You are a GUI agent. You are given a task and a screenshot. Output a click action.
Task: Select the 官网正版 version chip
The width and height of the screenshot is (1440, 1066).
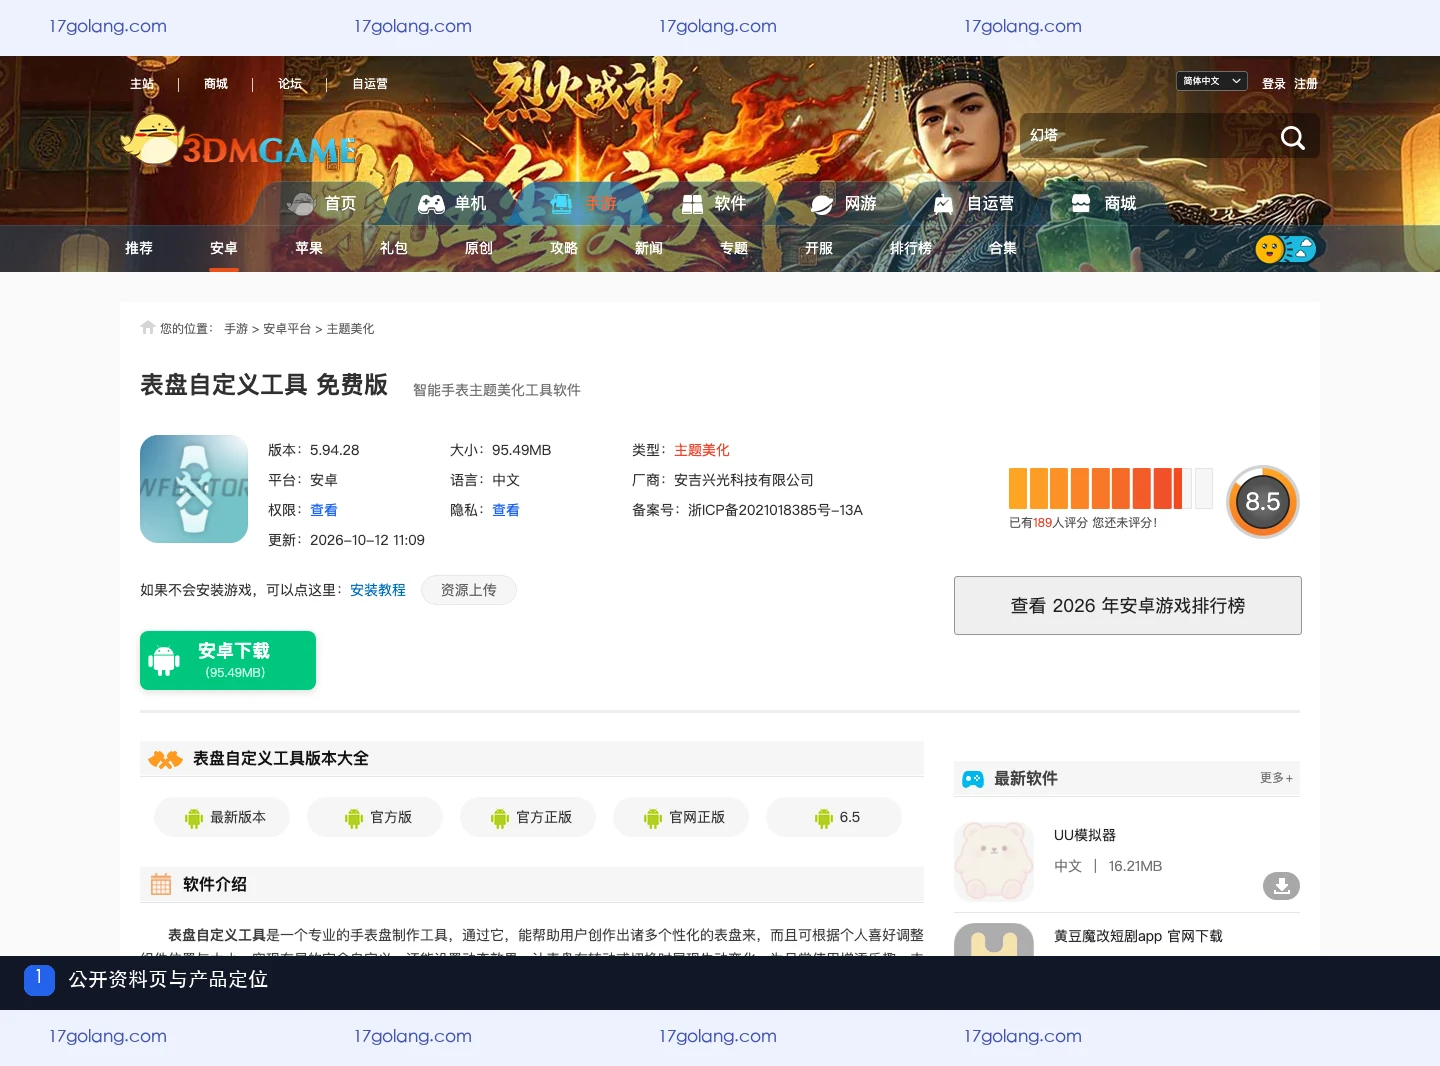(x=681, y=817)
